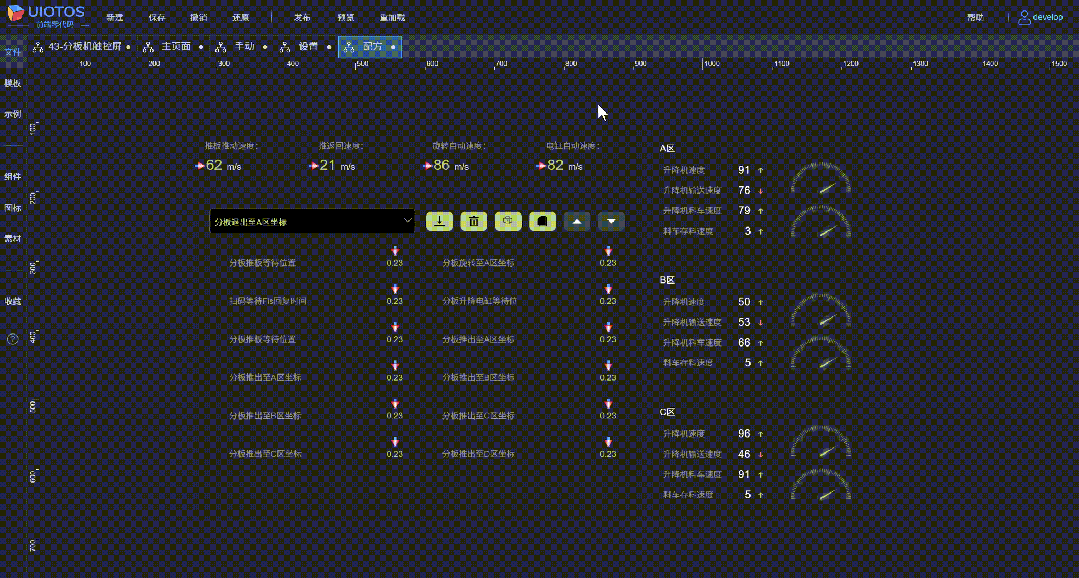Click the red down arrow beside value 46
Image resolution: width=1079 pixels, height=578 pixels.
pos(760,454)
